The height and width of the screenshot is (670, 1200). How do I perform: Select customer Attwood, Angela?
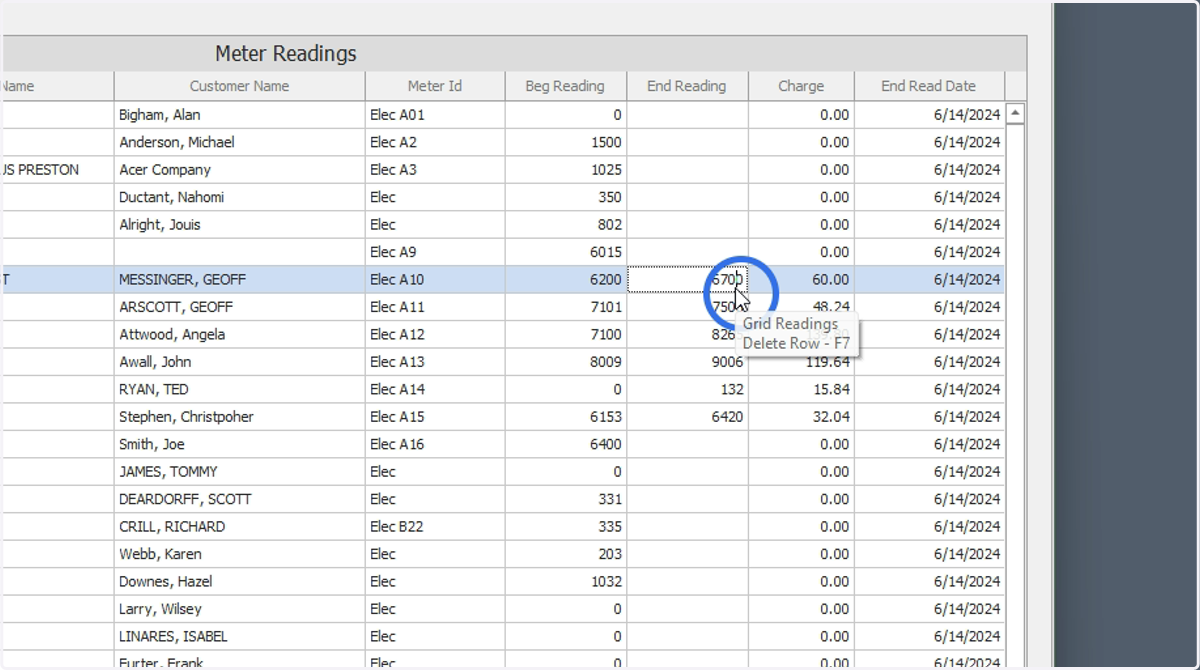coord(172,335)
